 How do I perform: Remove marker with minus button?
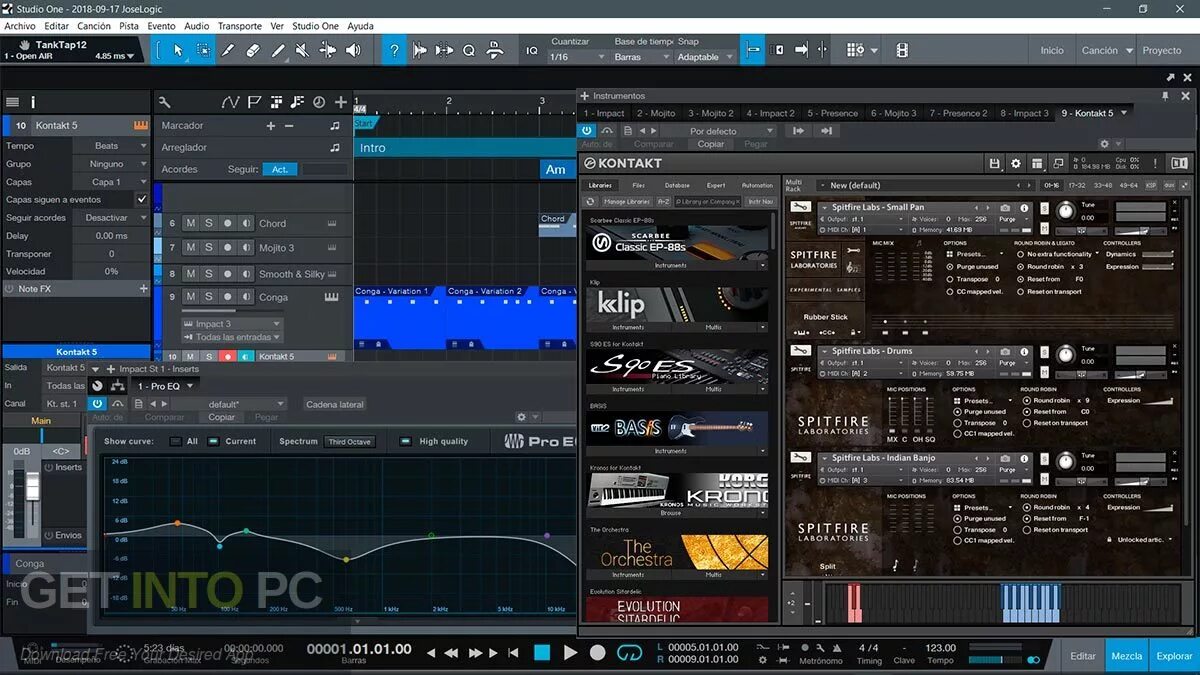(x=289, y=126)
